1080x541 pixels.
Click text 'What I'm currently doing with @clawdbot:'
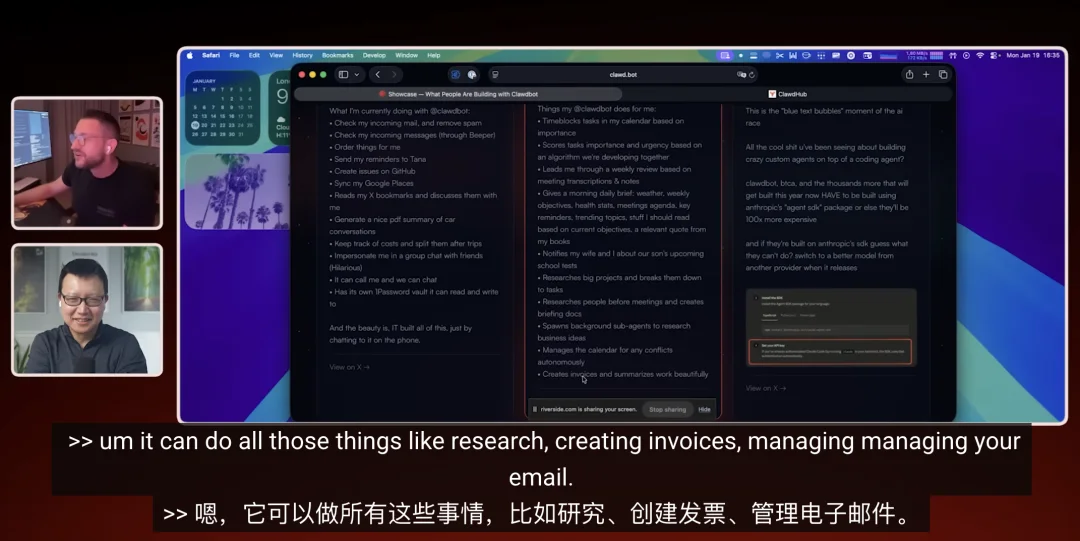(399, 111)
